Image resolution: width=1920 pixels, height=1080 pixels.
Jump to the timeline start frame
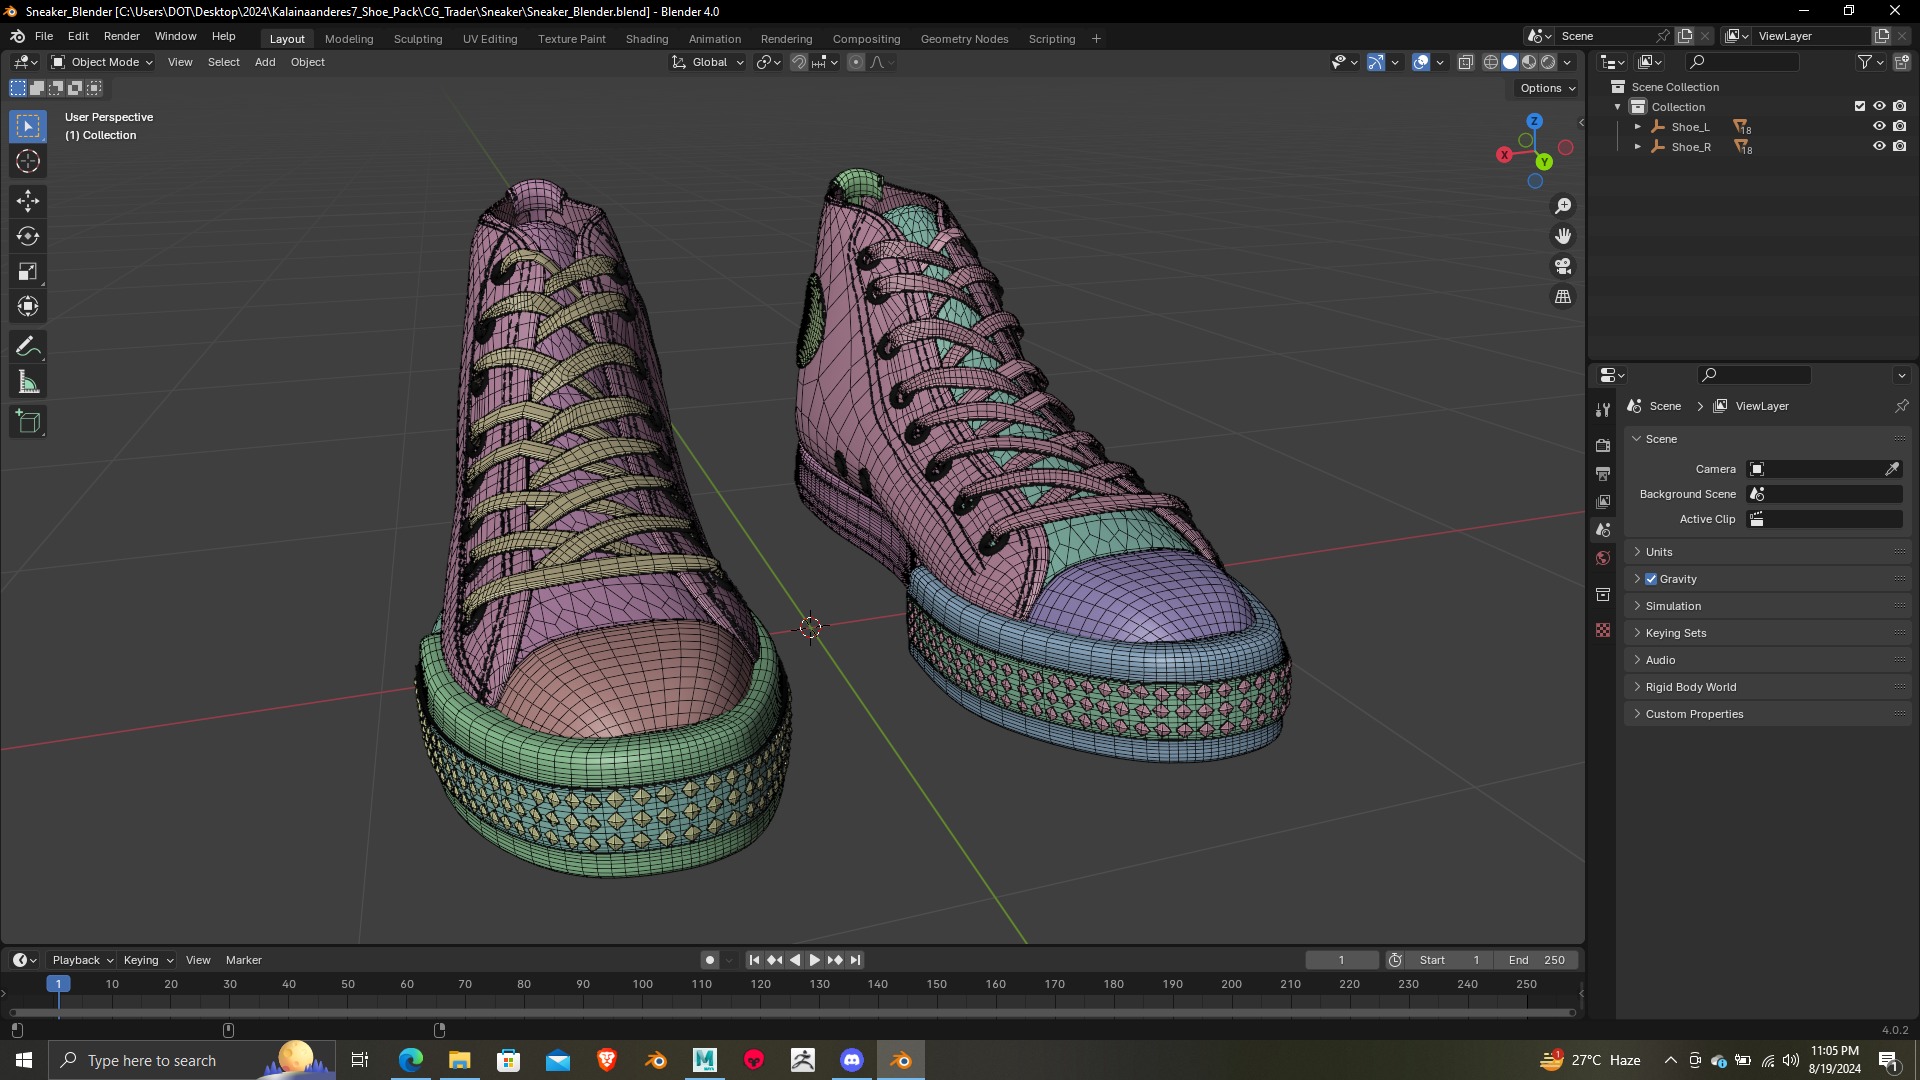tap(755, 960)
